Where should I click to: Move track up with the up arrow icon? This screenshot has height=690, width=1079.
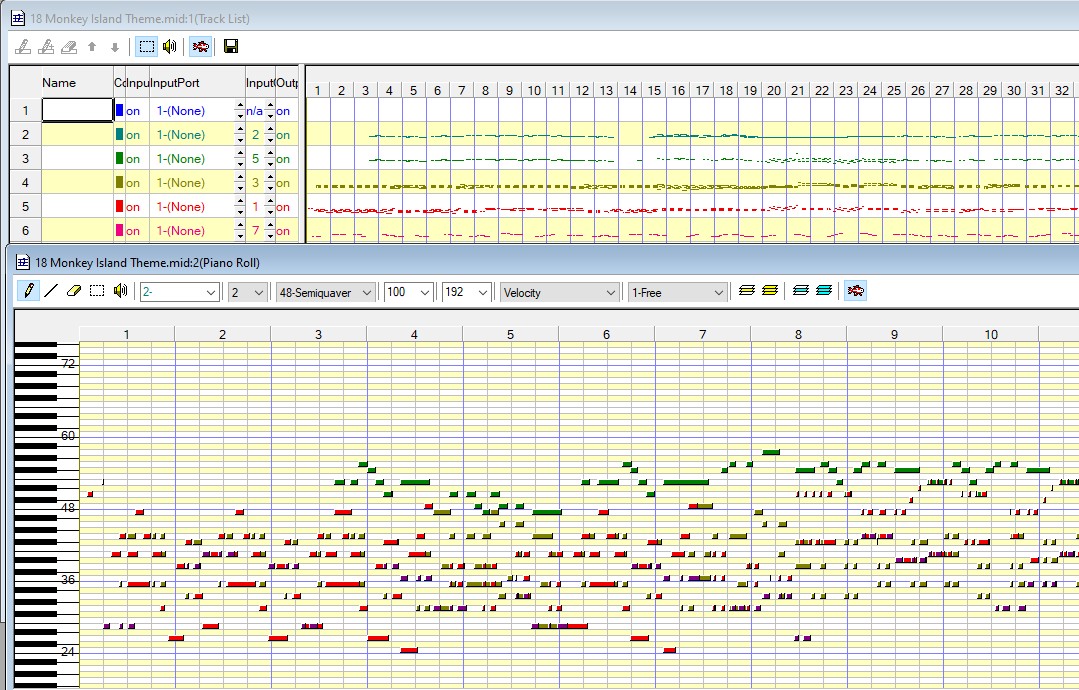pos(92,47)
